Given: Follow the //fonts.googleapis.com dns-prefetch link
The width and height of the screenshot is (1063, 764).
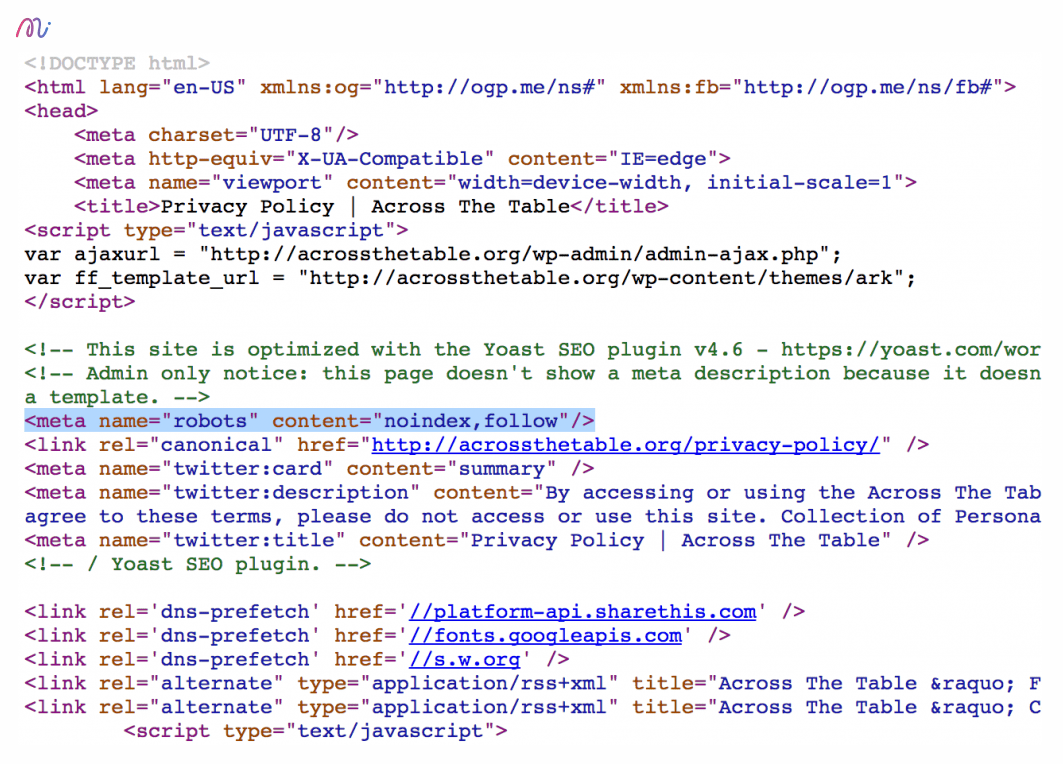Looking at the screenshot, I should pos(545,635).
